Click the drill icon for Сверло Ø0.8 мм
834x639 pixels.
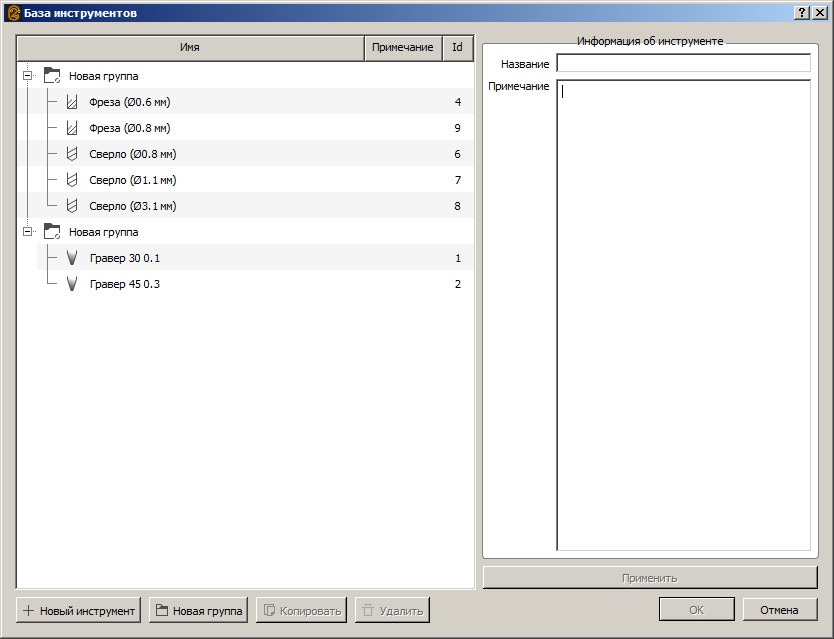pyautogui.click(x=71, y=154)
